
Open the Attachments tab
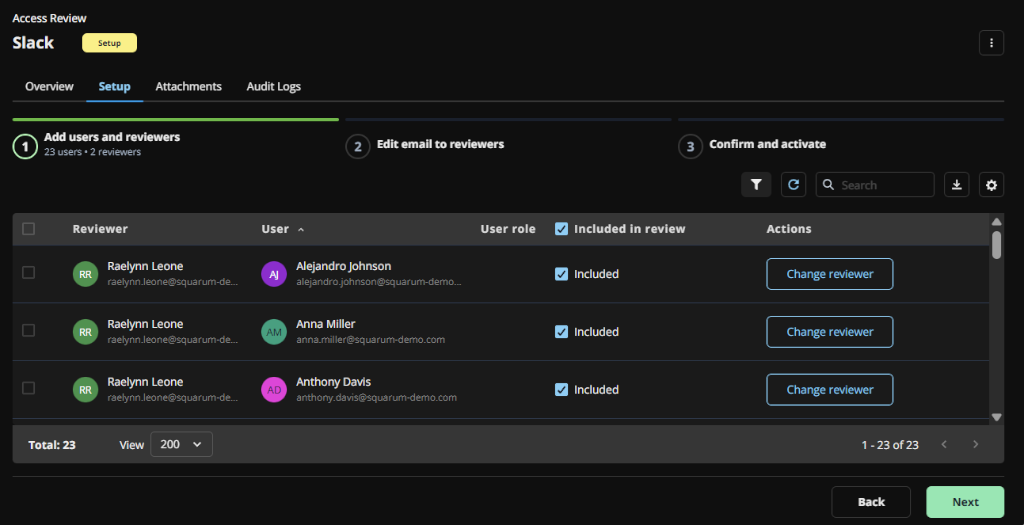(188, 86)
